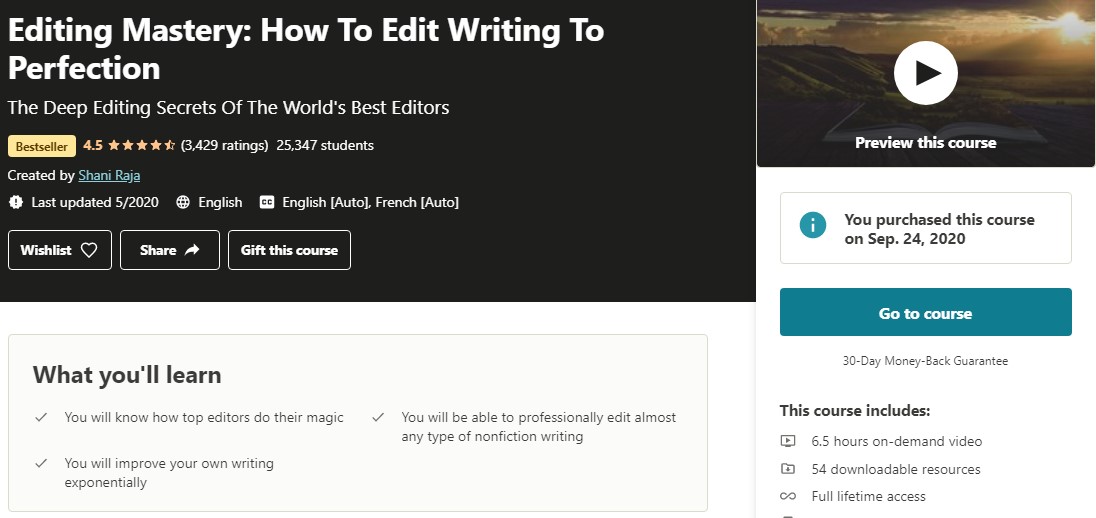The width and height of the screenshot is (1096, 518).
Task: Click the last updated badge icon
Action: (16, 202)
